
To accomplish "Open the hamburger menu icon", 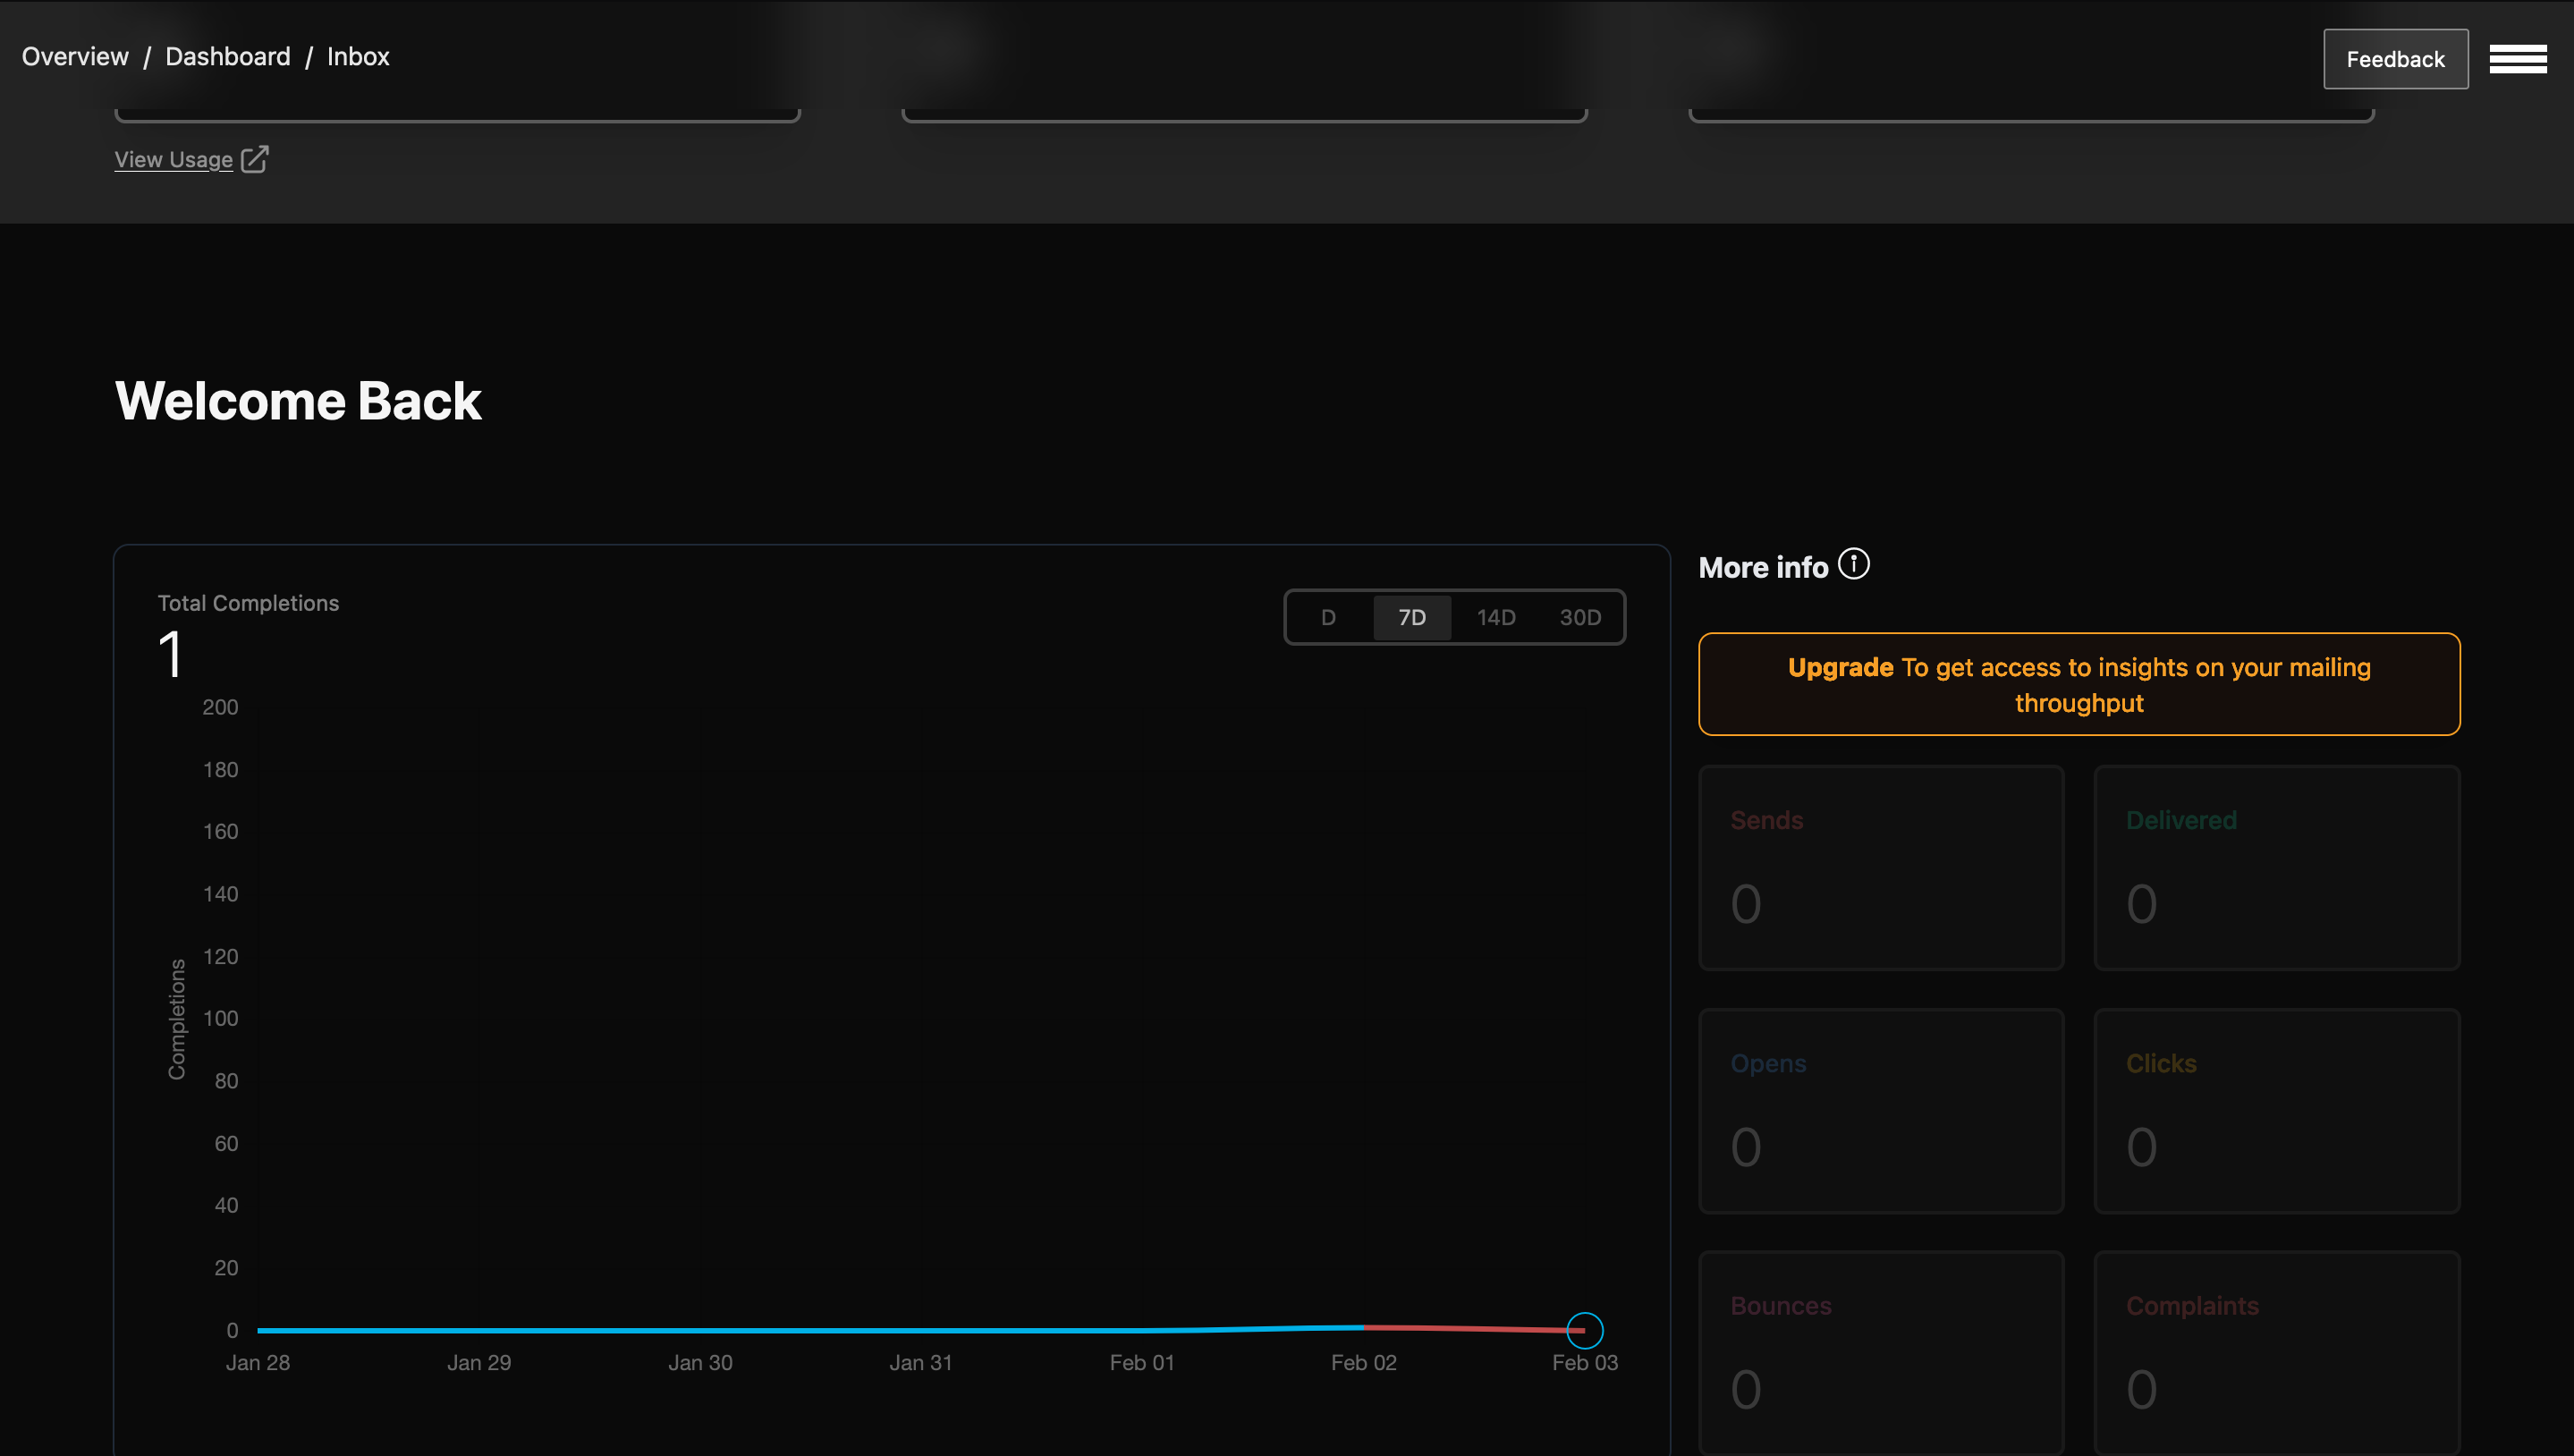I will point(2517,59).
